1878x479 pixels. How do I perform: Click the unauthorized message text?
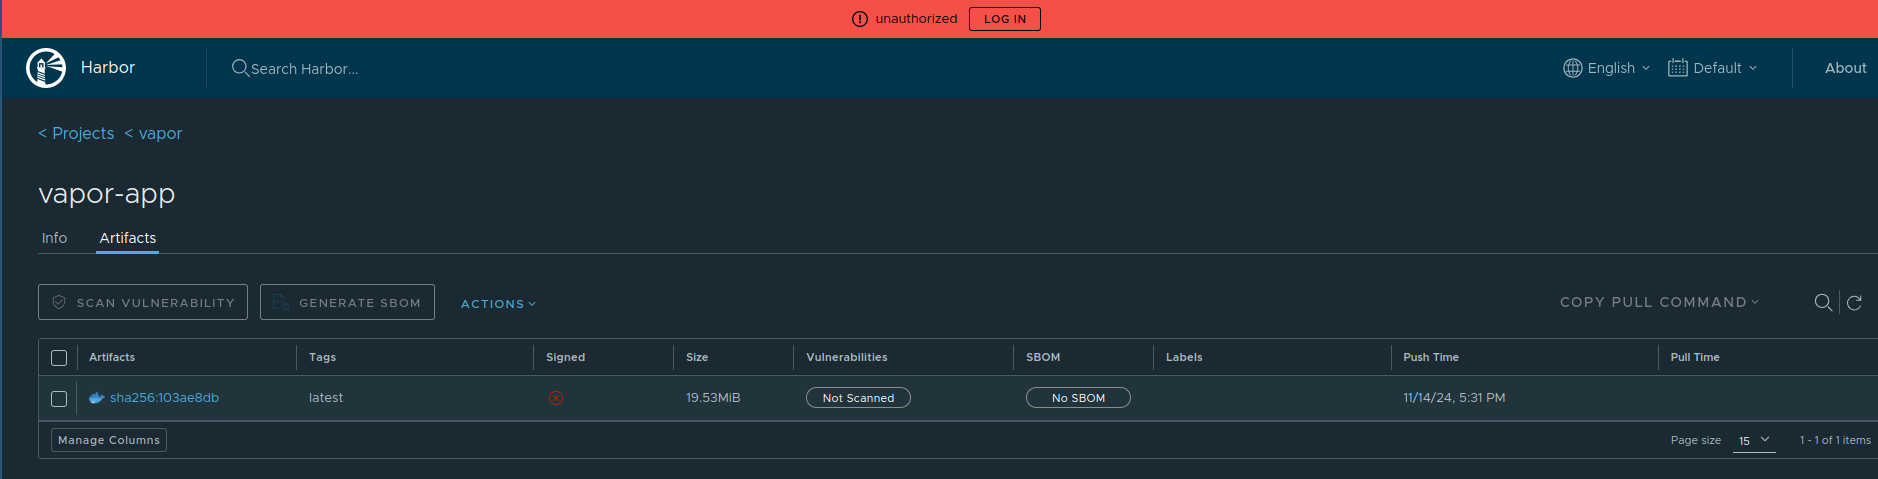coord(916,19)
